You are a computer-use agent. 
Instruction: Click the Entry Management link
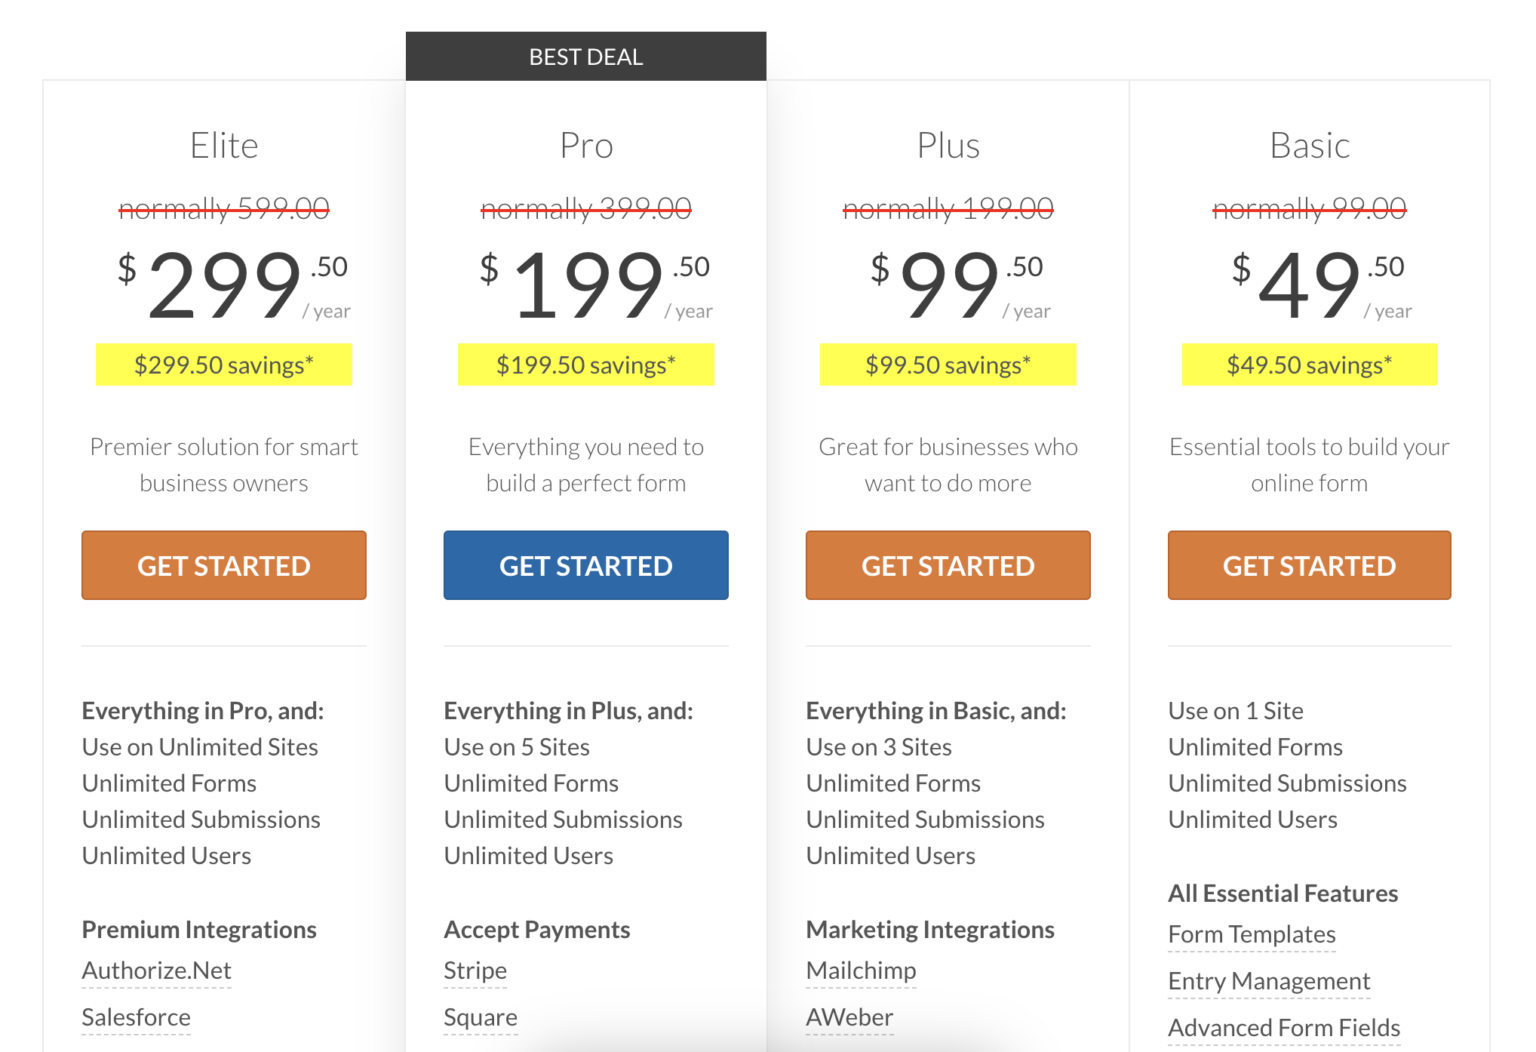click(1269, 981)
